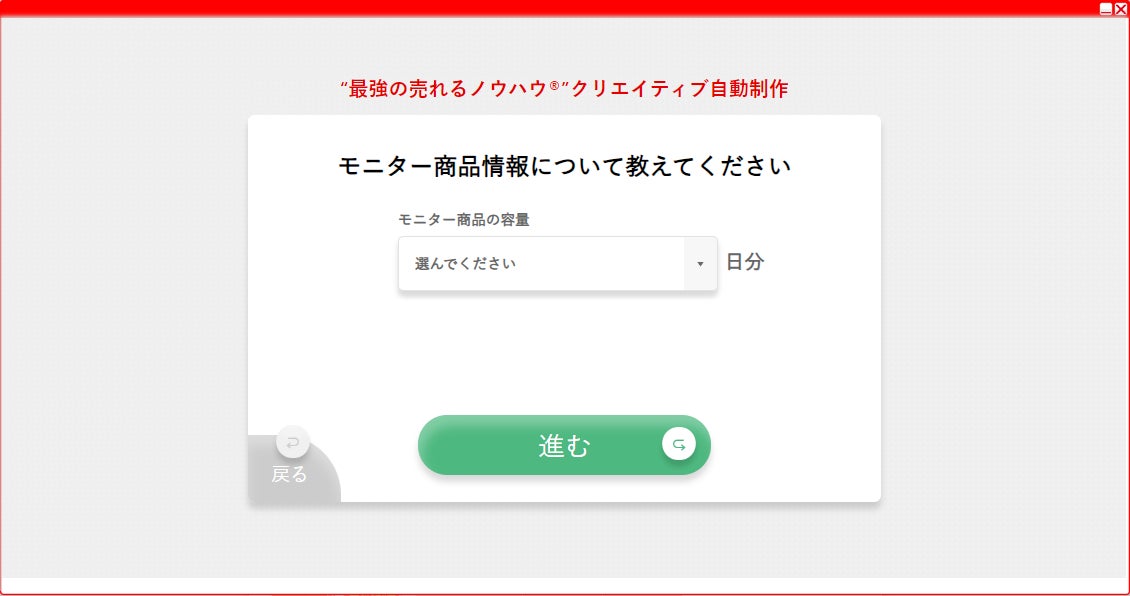1130x596 pixels.
Task: Select the モニター商品の容量 combo box field
Action: [x=558, y=264]
